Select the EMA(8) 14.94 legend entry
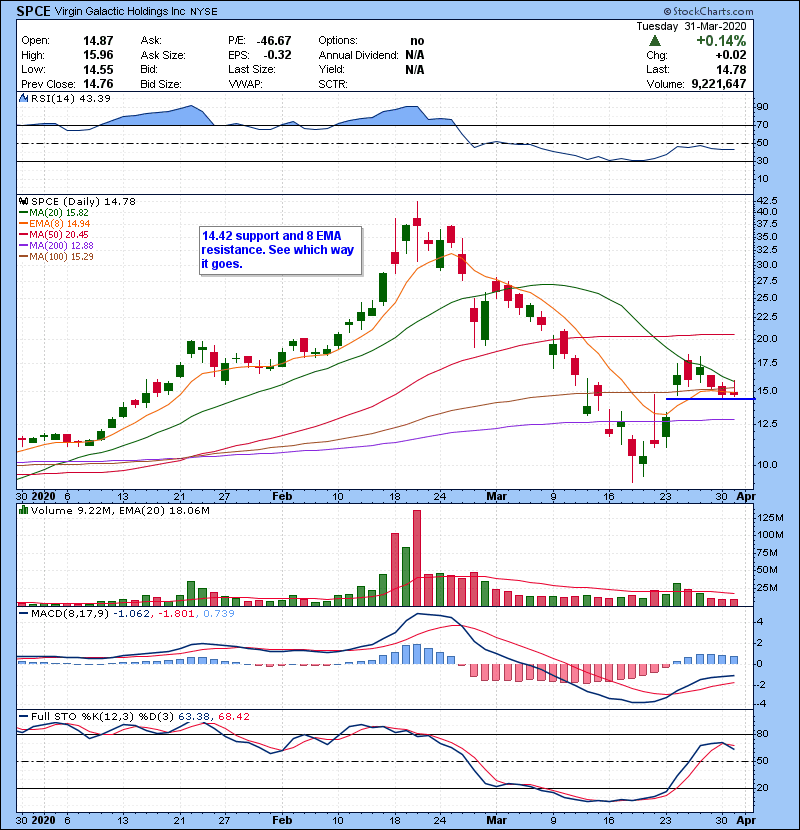 click(54, 223)
